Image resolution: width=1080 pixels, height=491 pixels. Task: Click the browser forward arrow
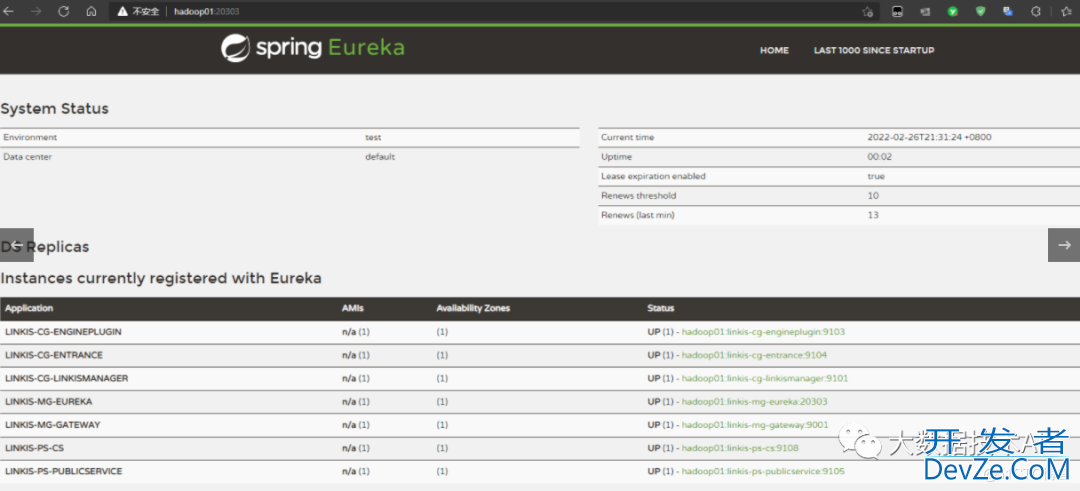point(36,12)
